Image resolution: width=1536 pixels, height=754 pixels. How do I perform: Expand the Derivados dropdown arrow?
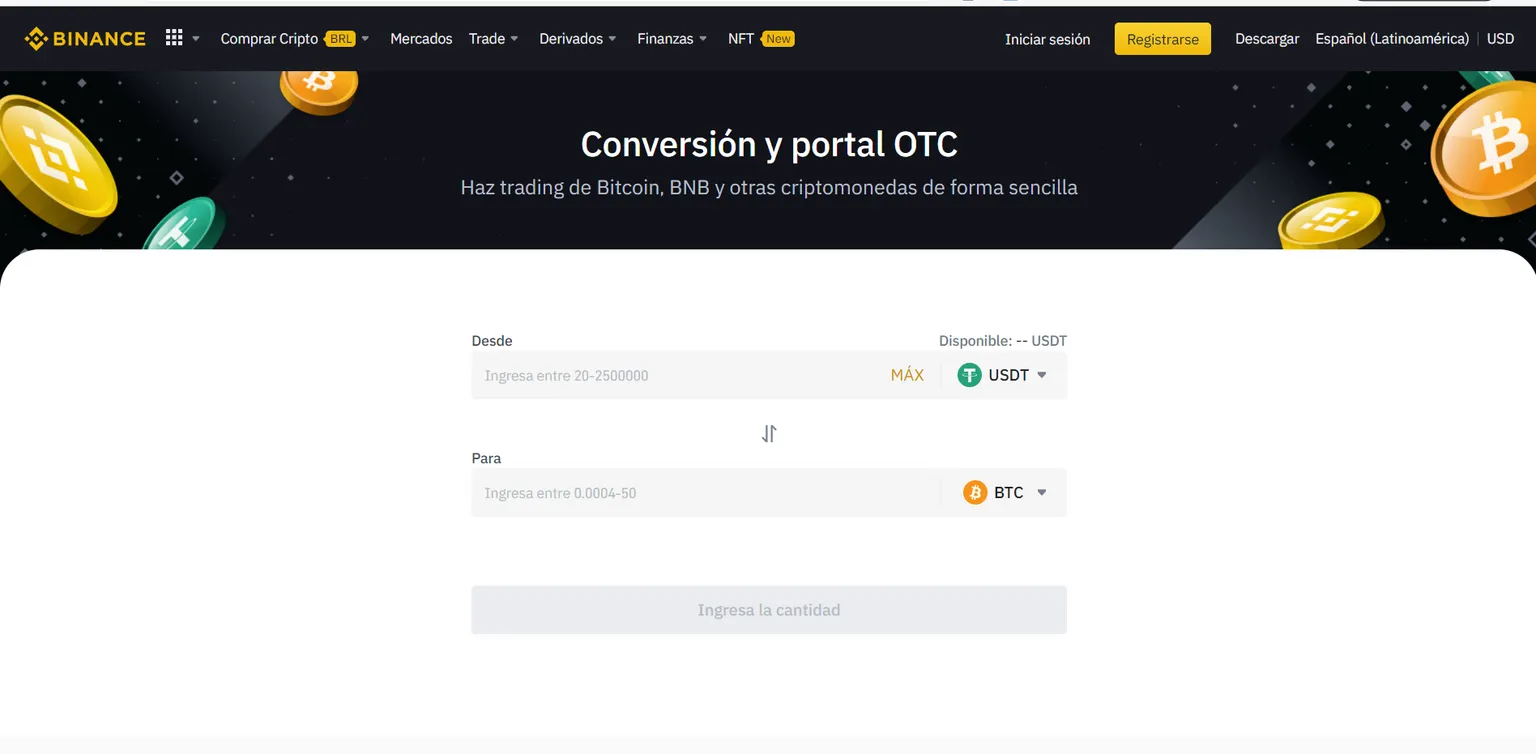point(612,39)
